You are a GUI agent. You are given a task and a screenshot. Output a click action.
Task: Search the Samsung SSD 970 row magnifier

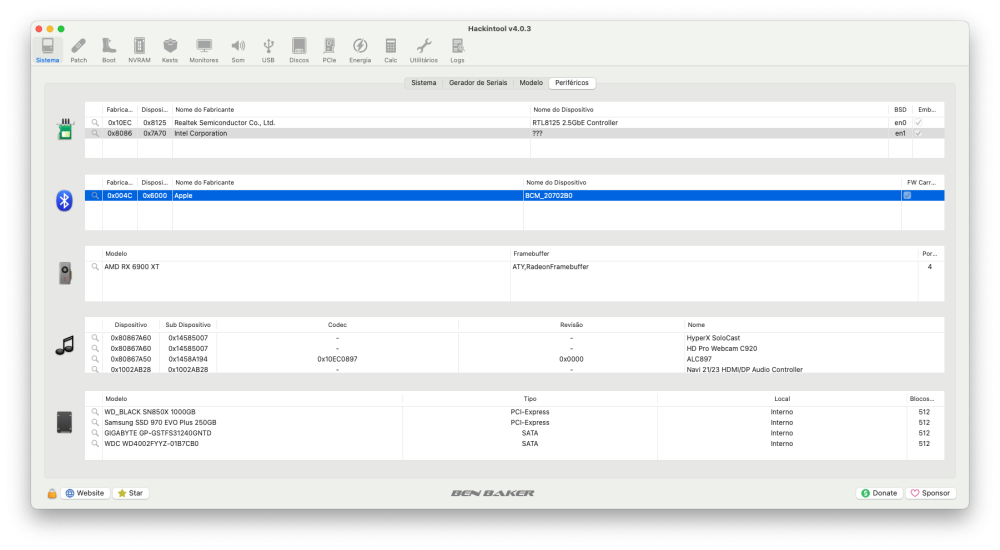[95, 422]
